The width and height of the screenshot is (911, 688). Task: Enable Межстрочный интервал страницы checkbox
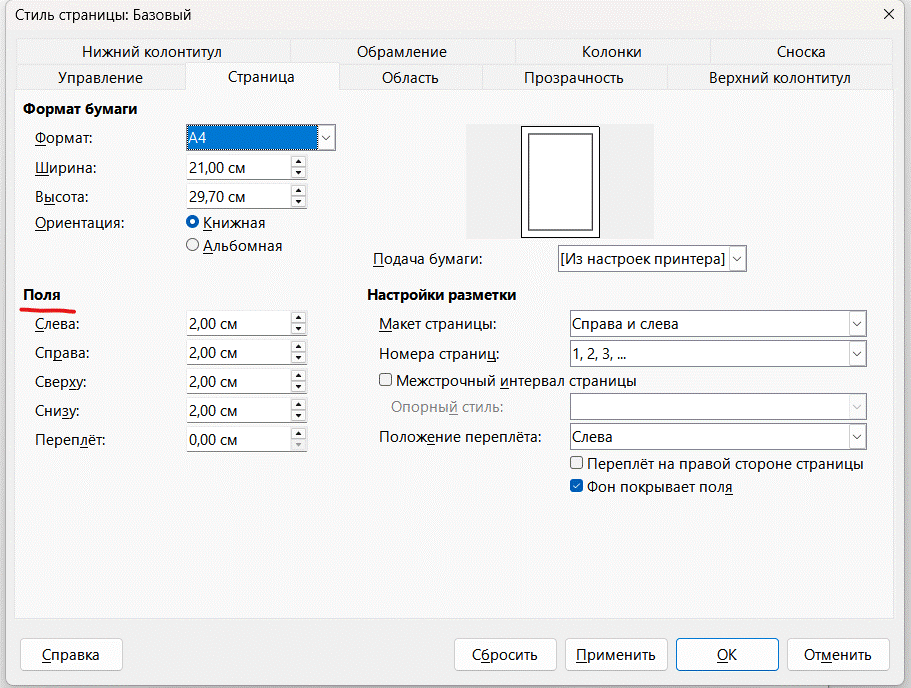[x=385, y=380]
